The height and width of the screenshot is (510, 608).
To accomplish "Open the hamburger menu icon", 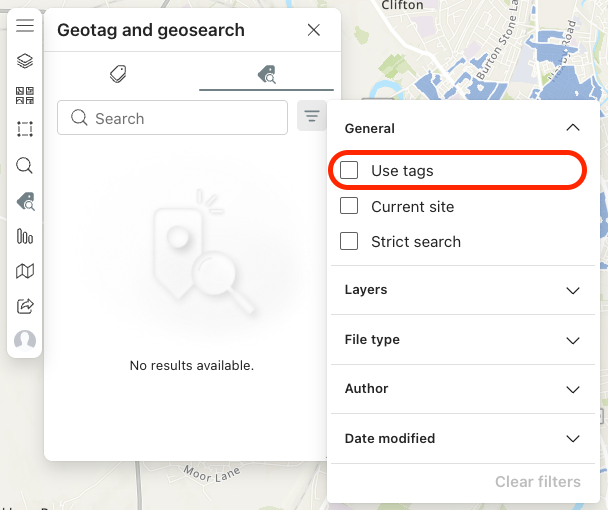I will (25, 26).
